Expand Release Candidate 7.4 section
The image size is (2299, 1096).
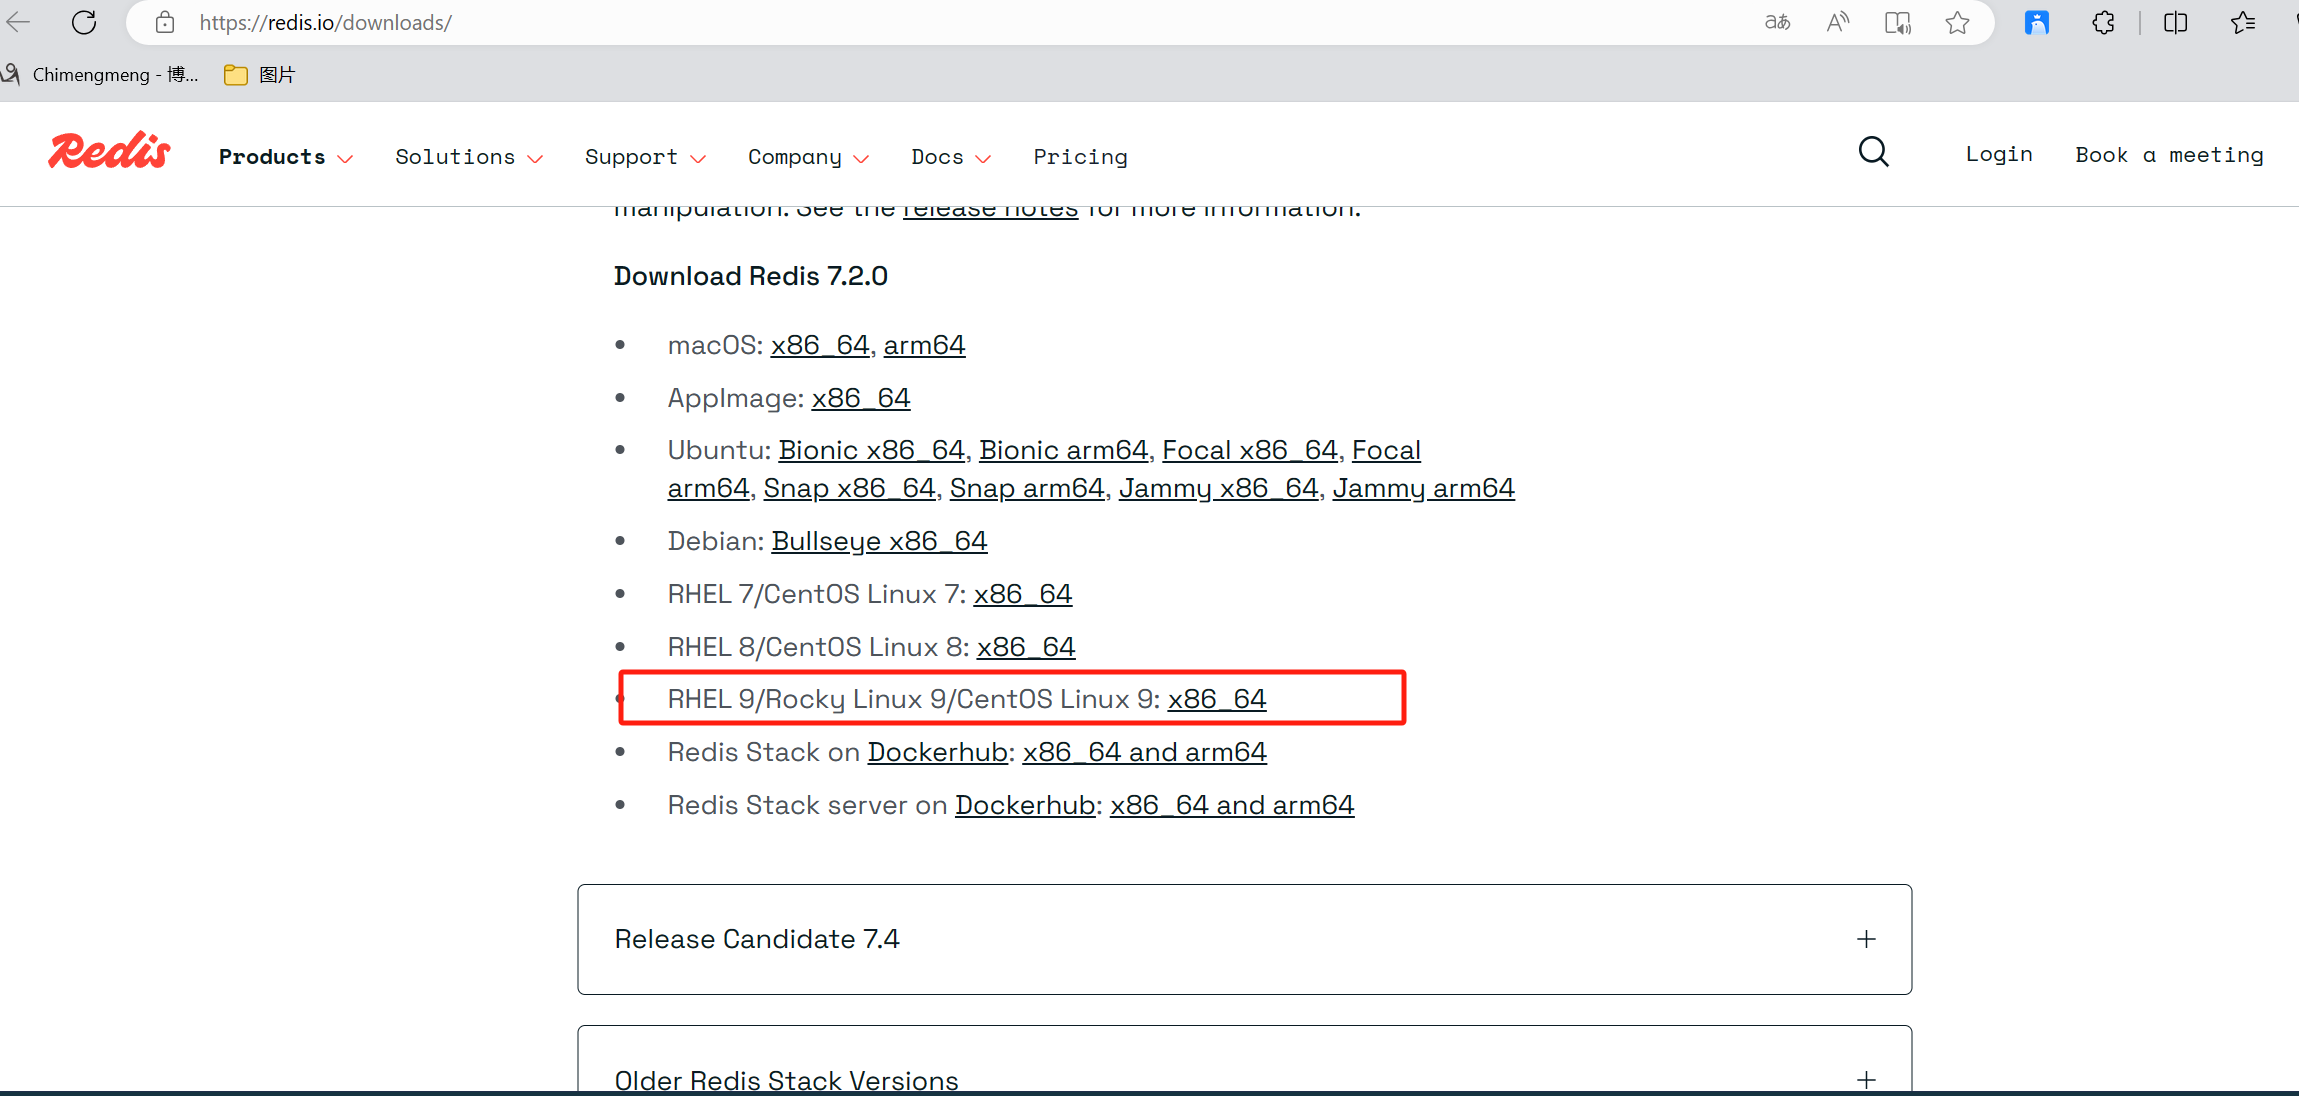1244,939
